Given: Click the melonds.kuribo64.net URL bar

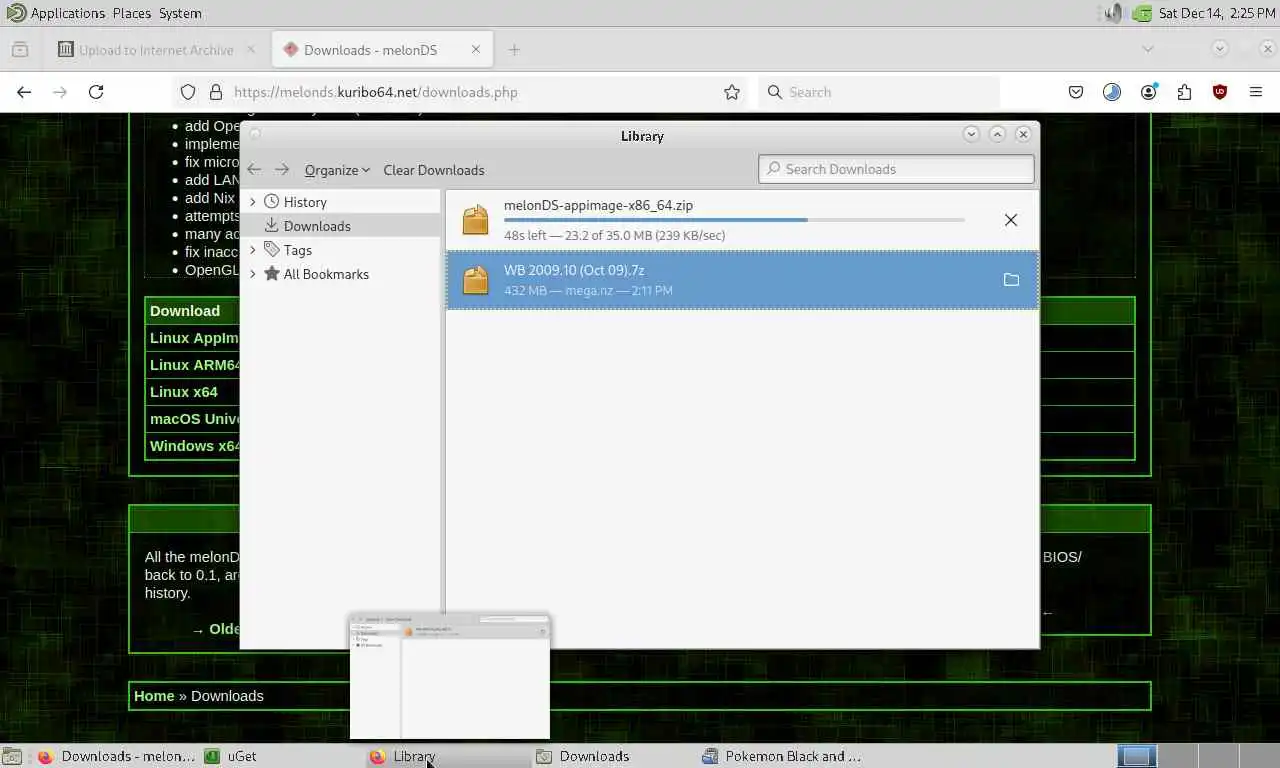Looking at the screenshot, I should (x=461, y=92).
